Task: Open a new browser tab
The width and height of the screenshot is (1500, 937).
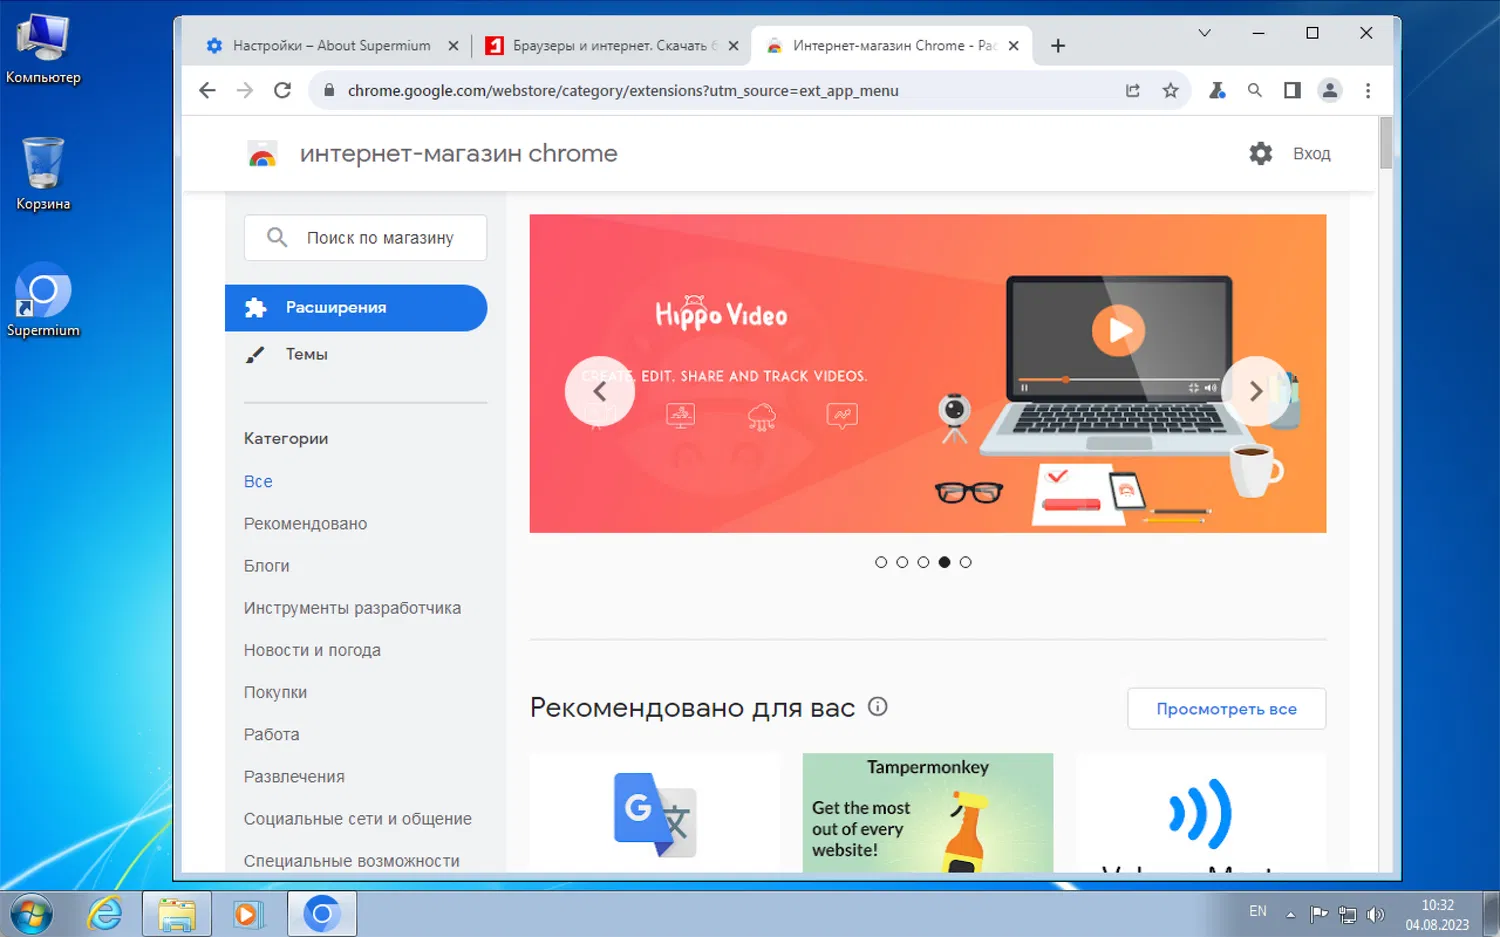Action: [1058, 46]
